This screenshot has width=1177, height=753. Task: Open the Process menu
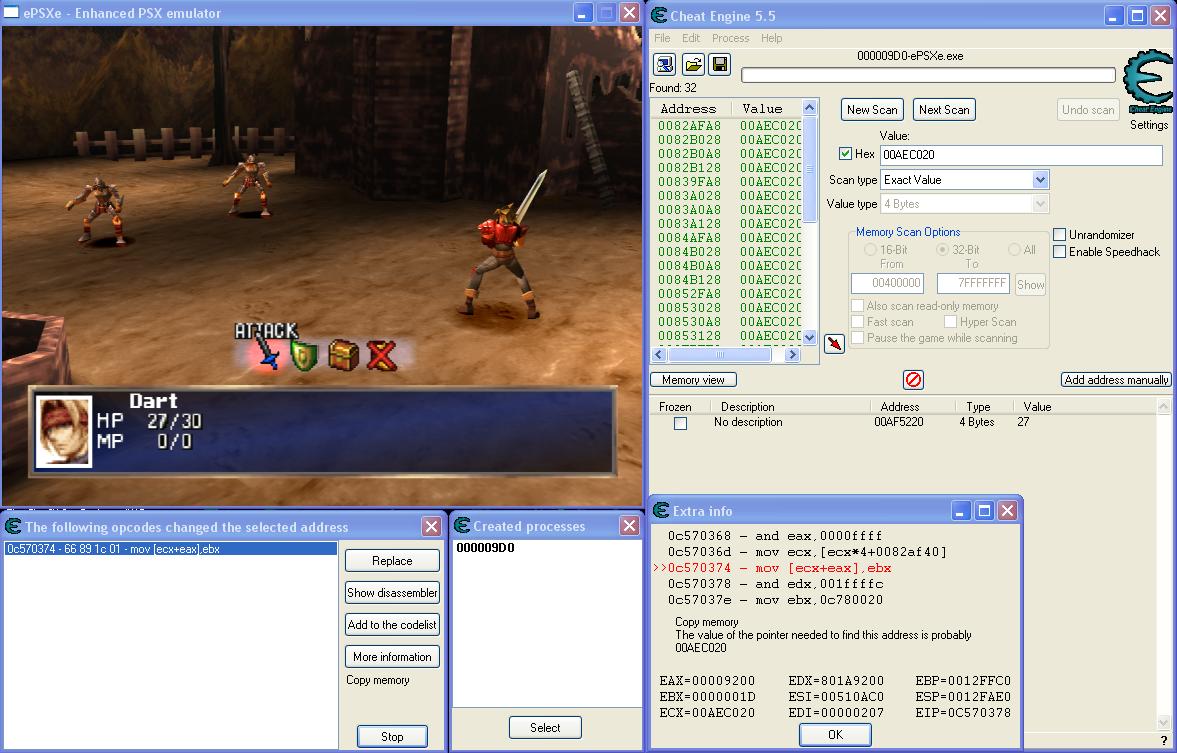[x=730, y=38]
